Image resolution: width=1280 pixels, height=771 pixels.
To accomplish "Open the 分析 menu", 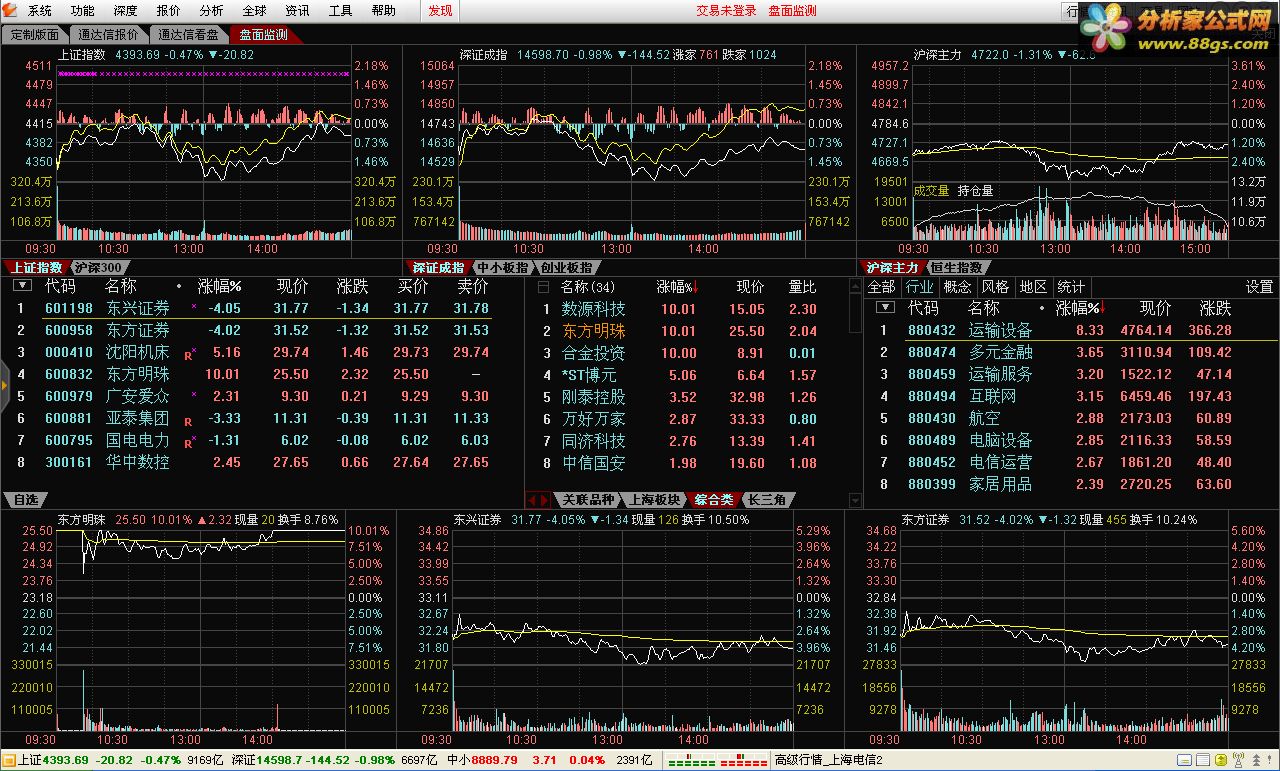I will point(211,11).
